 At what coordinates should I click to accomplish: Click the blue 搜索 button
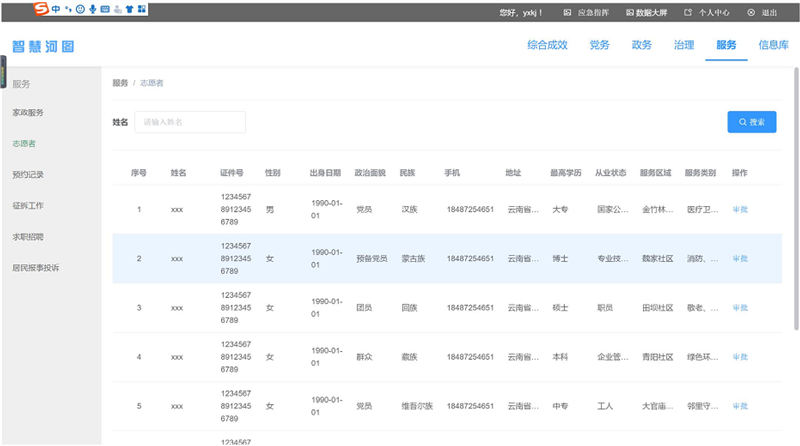pos(752,122)
